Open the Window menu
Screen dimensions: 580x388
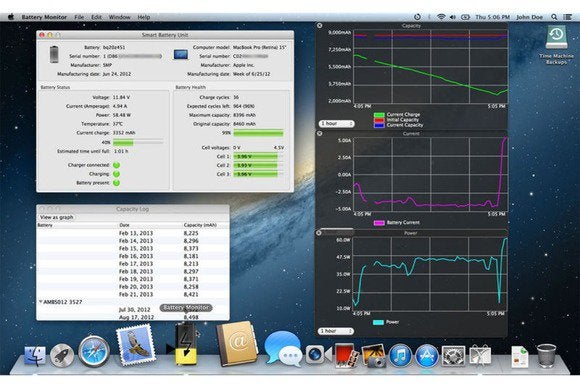click(119, 17)
